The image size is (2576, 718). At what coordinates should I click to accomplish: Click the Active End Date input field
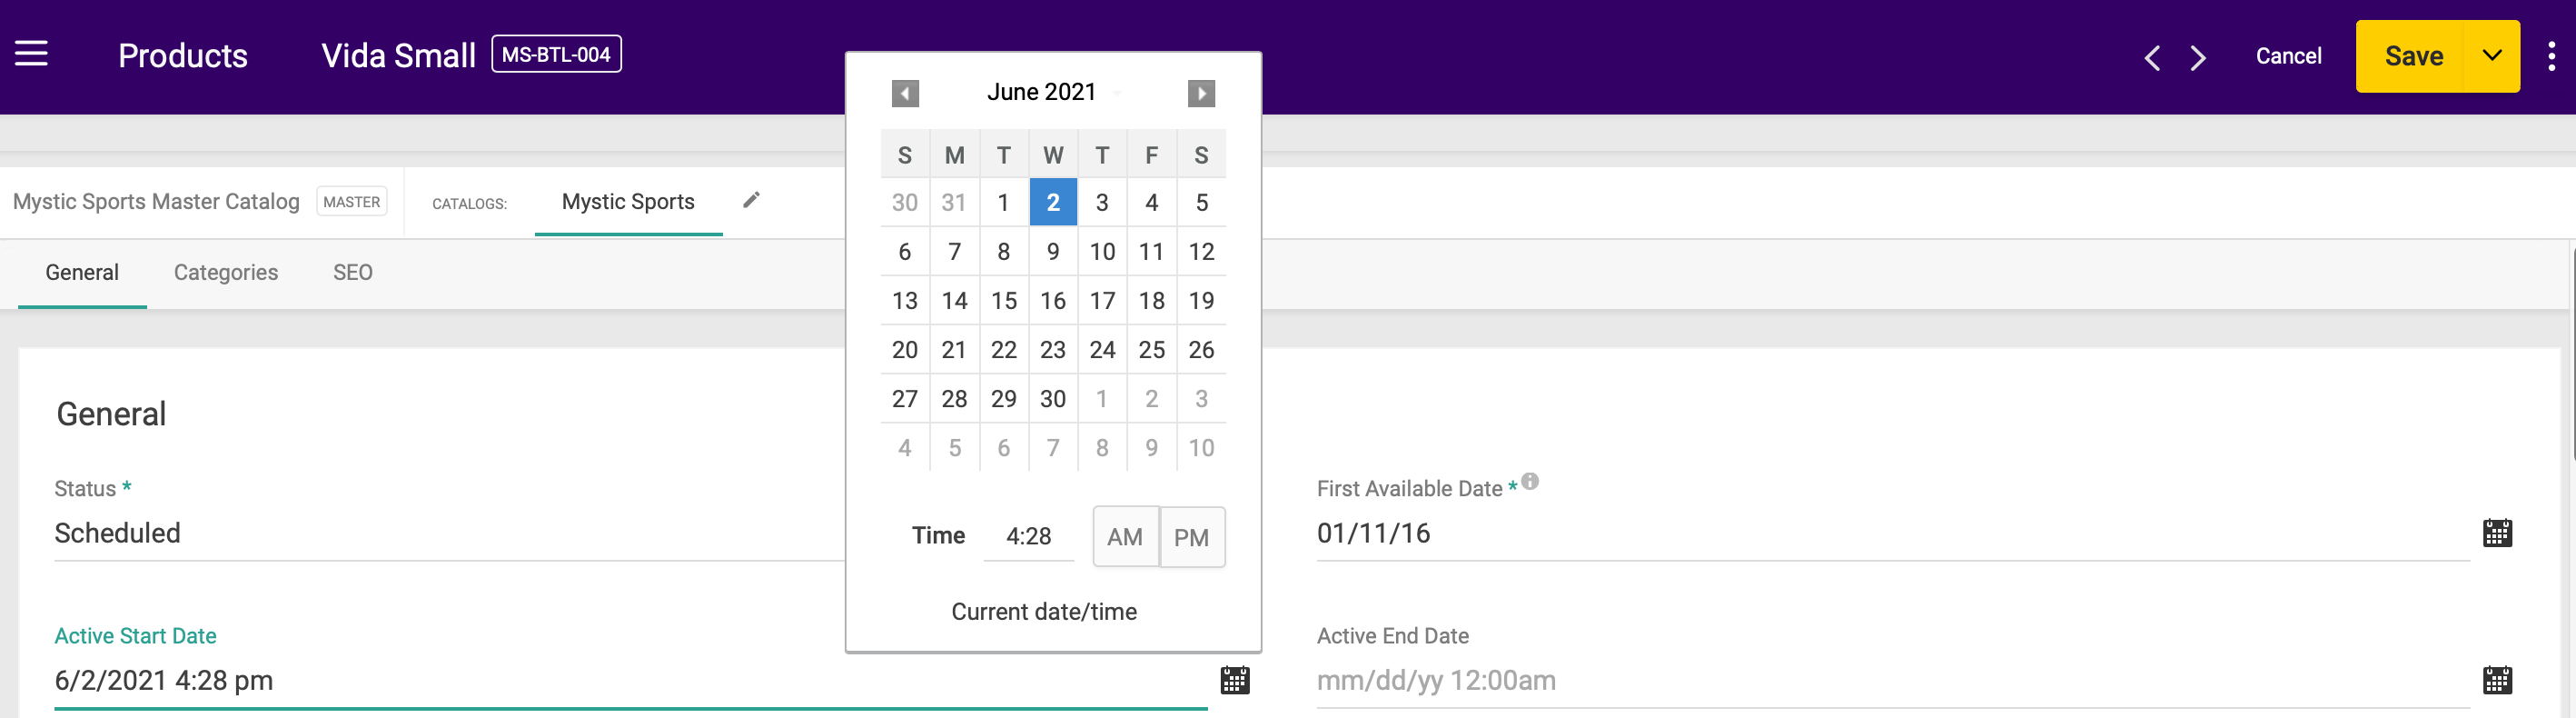point(1893,680)
